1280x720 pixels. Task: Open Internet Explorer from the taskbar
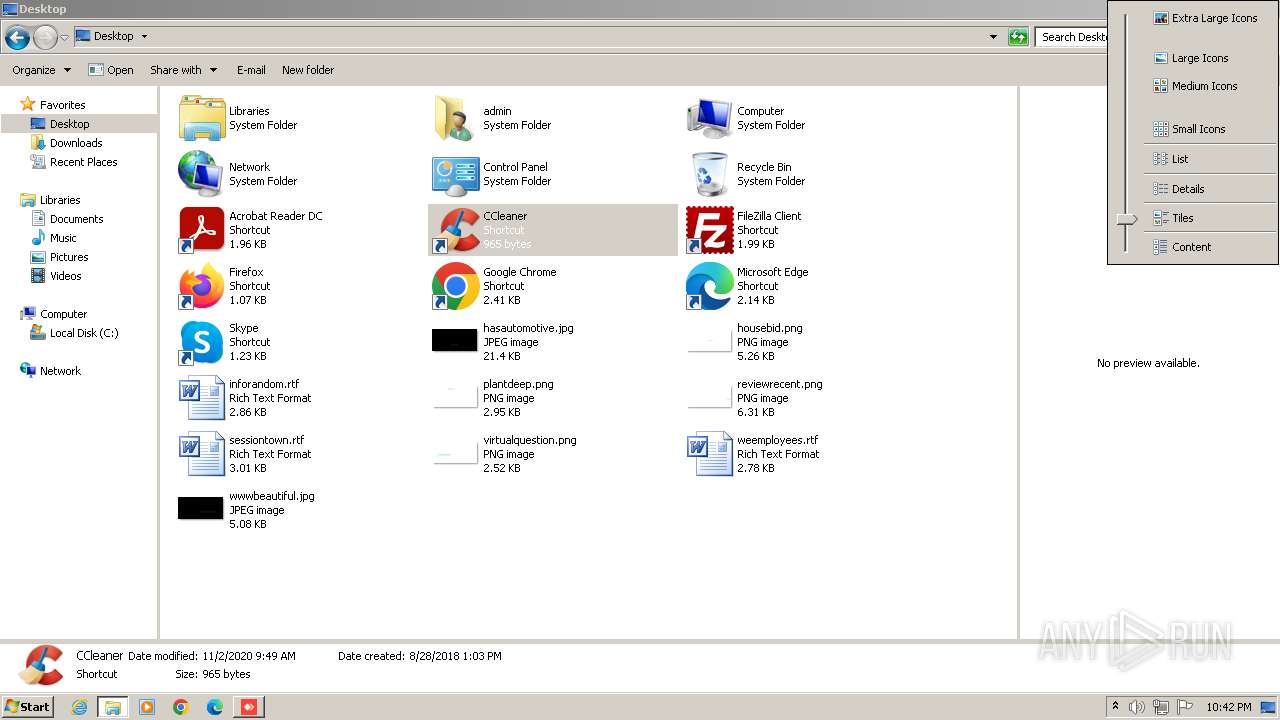pos(81,707)
